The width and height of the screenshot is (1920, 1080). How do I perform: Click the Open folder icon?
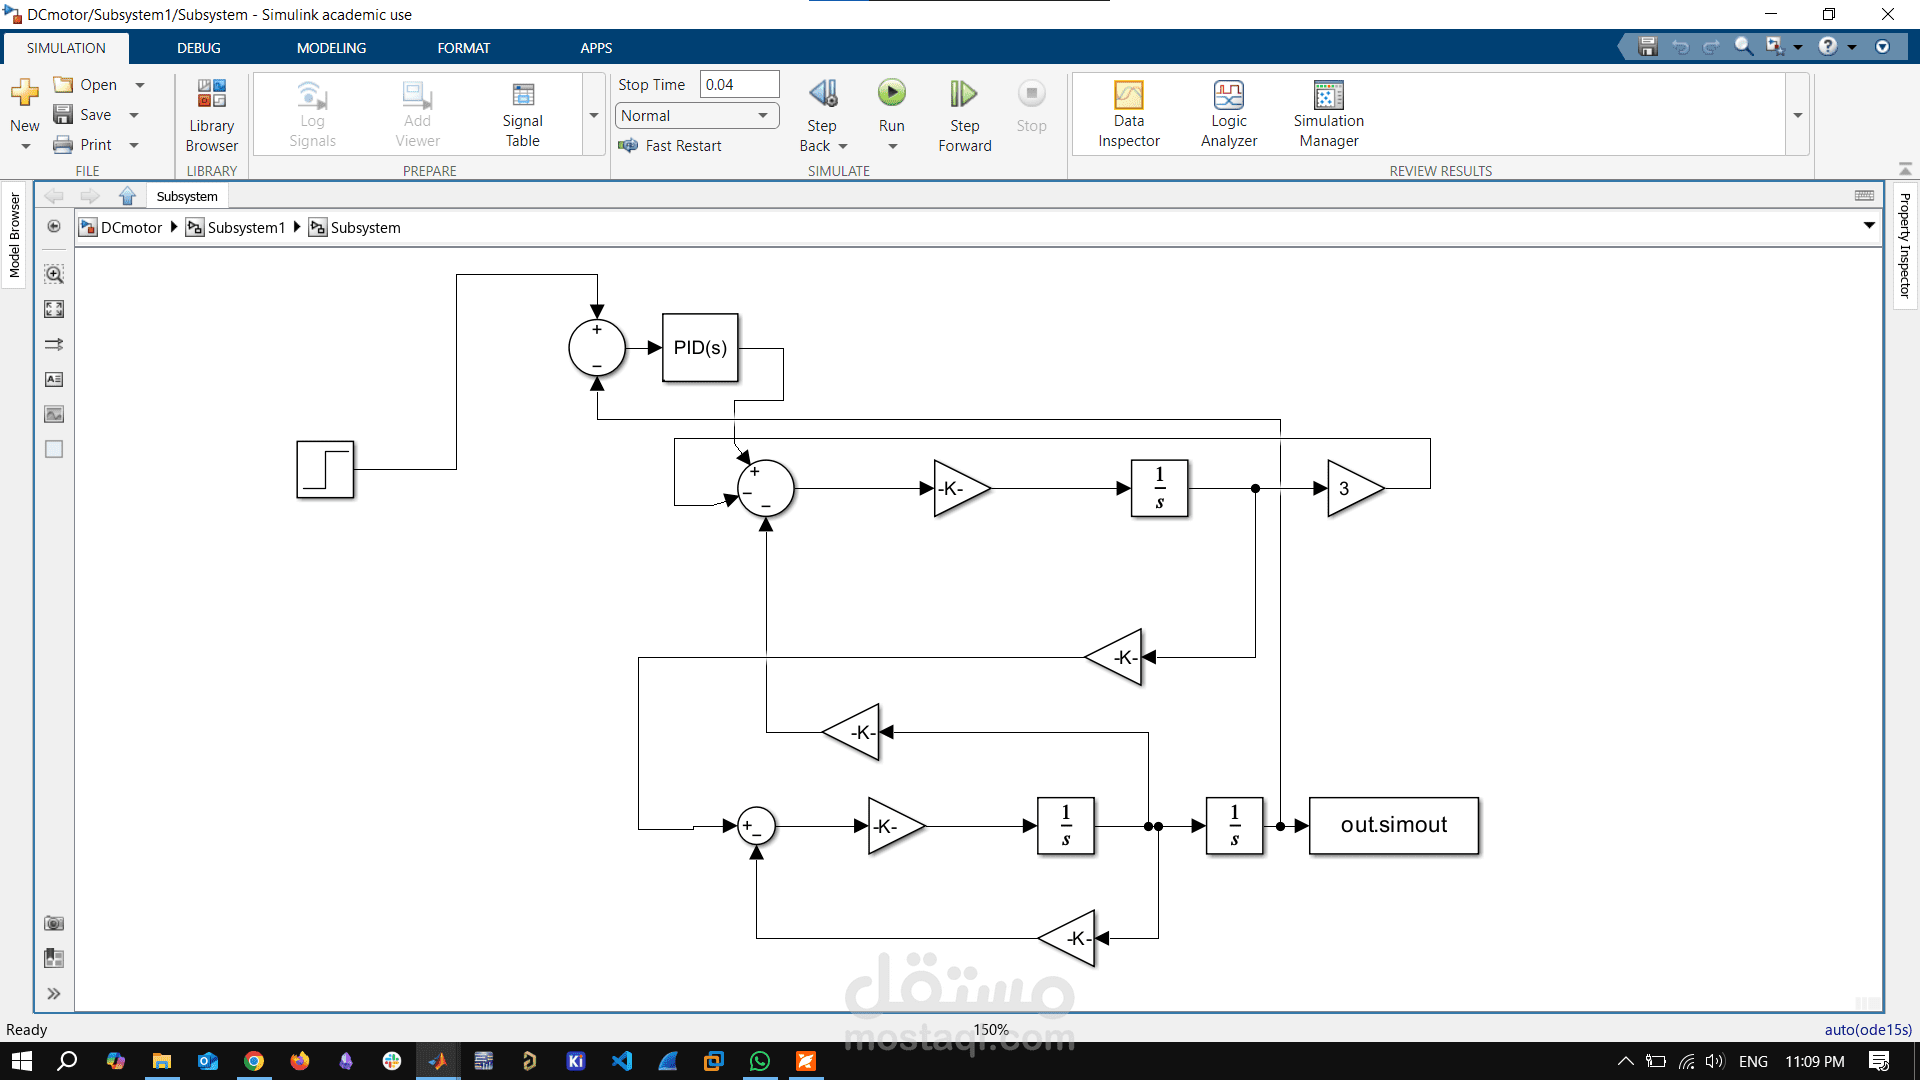[63, 85]
